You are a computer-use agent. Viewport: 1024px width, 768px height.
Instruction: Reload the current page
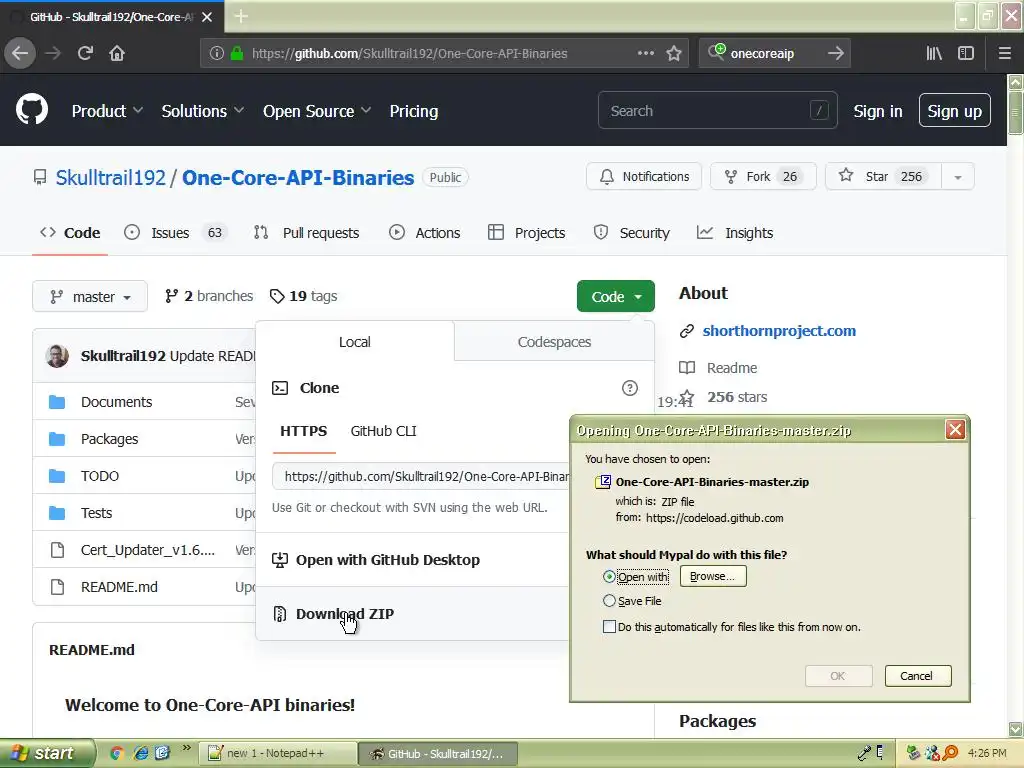(x=85, y=53)
